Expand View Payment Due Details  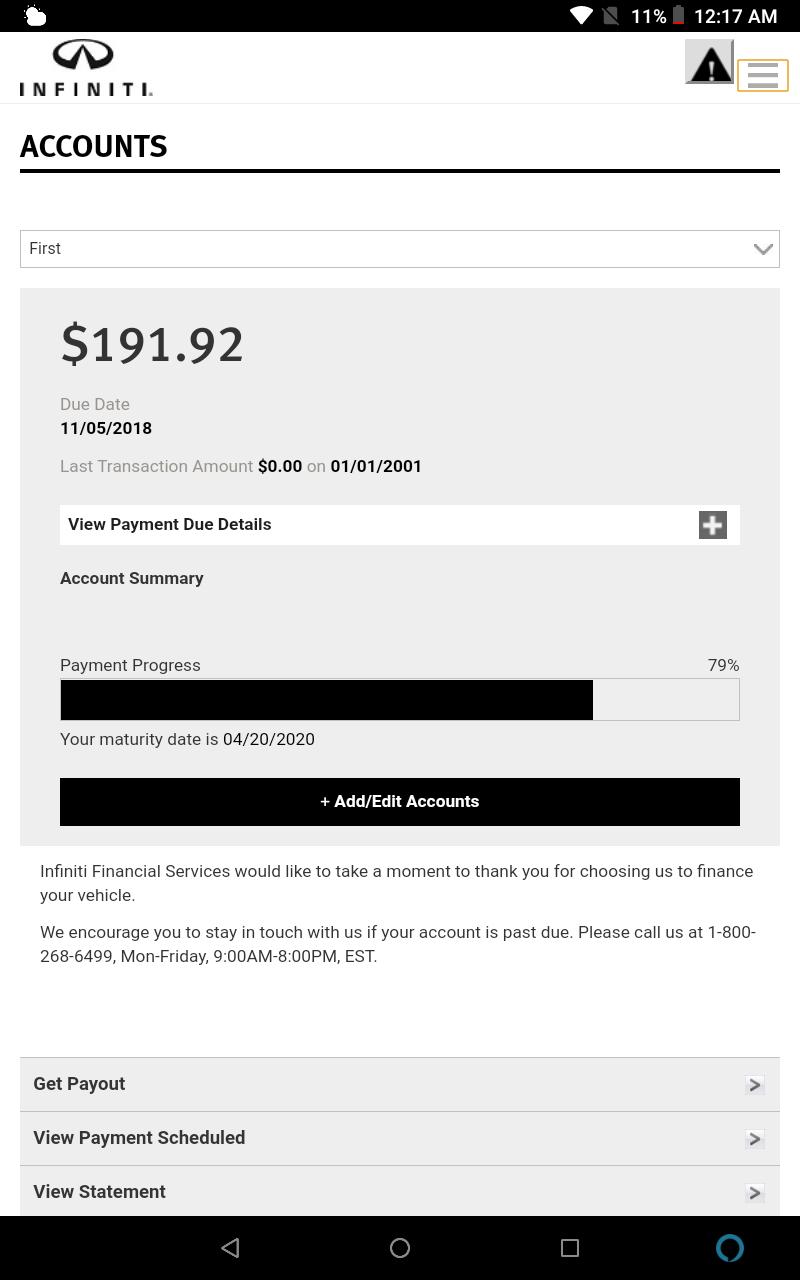pos(400,525)
